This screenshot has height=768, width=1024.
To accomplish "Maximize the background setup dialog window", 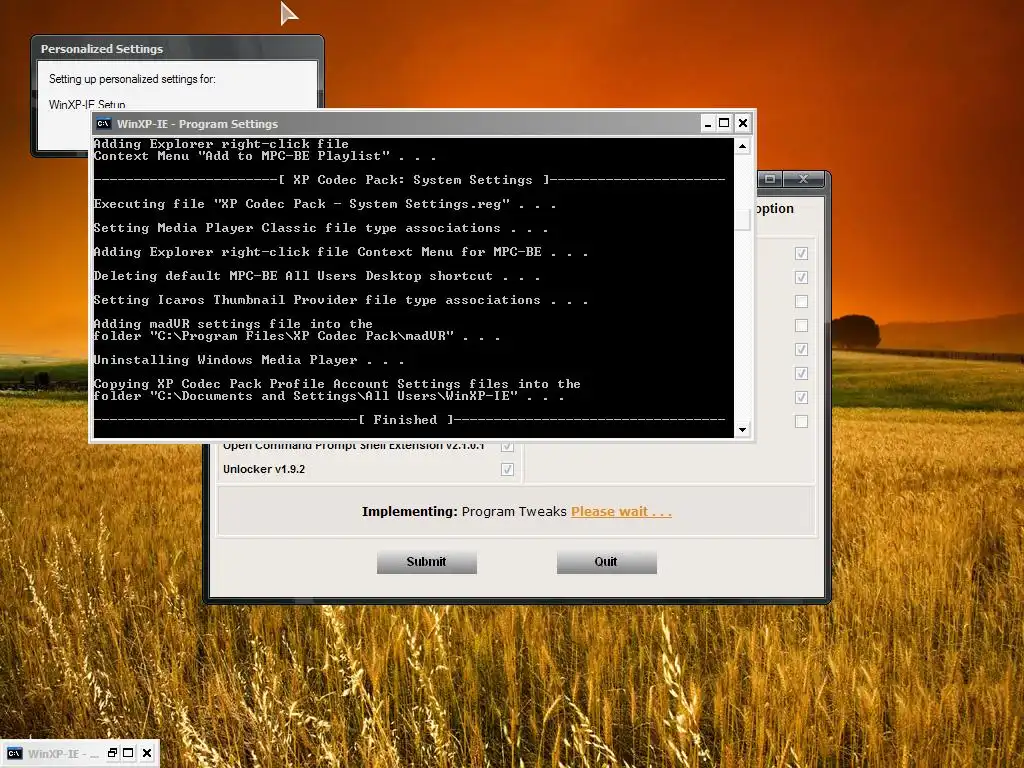I will 771,179.
